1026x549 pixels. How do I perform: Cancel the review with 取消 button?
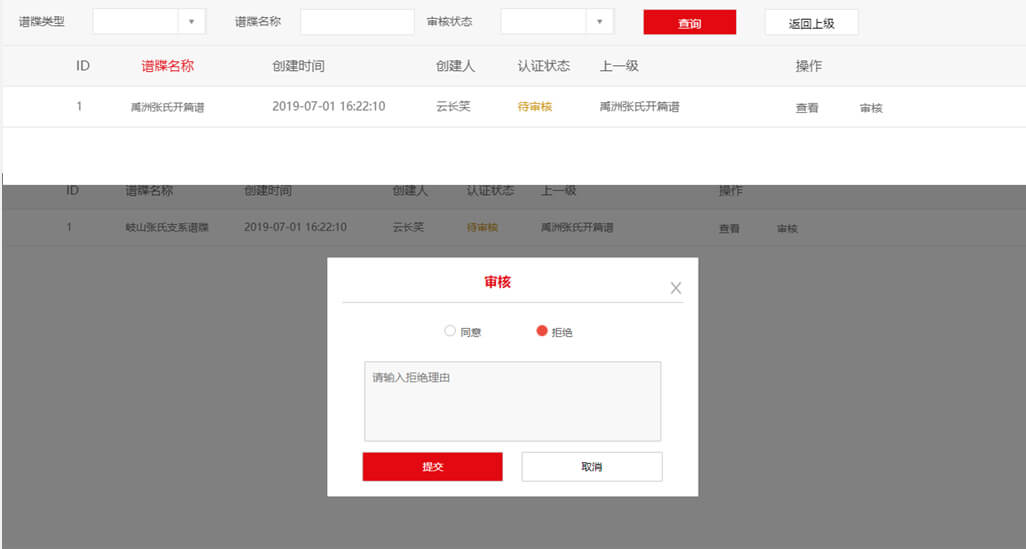(592, 467)
